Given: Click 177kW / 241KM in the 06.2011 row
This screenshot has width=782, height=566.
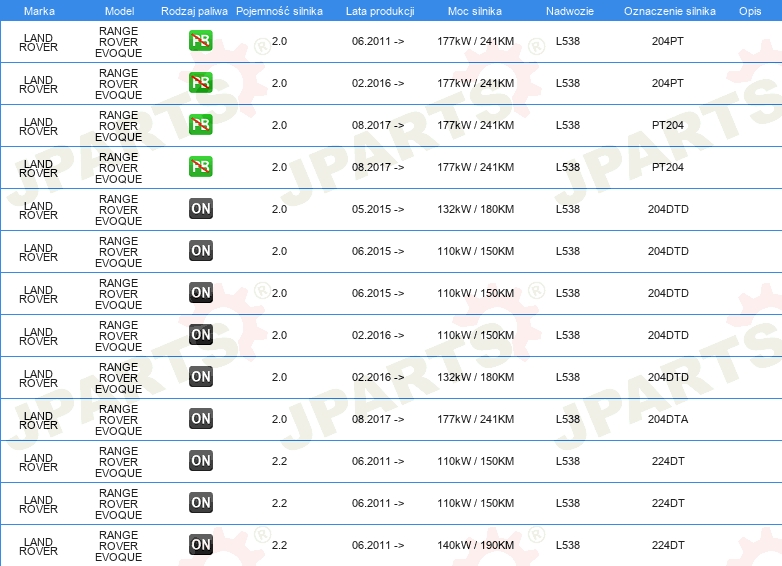Looking at the screenshot, I should point(475,41).
